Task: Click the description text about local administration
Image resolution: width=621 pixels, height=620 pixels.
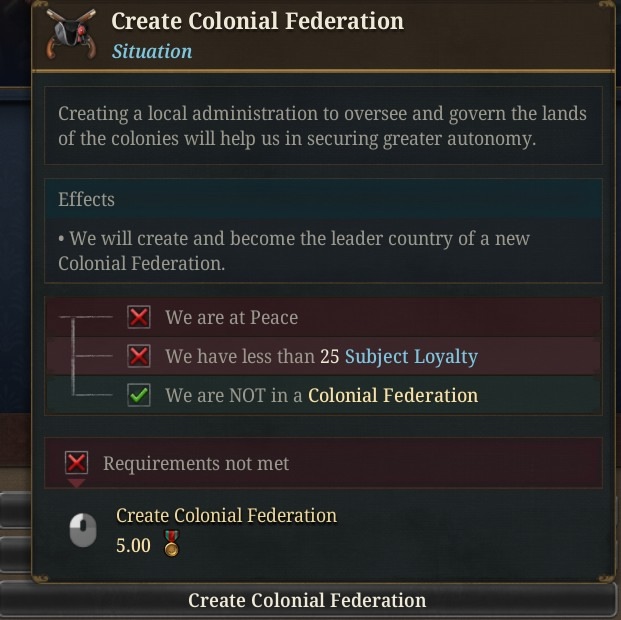Action: point(322,126)
